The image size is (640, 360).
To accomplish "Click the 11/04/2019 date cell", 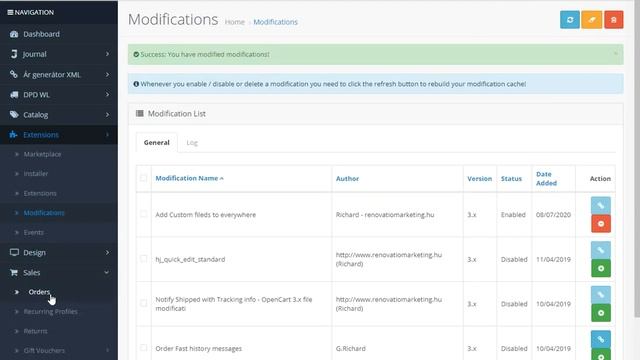I will click(553, 259).
